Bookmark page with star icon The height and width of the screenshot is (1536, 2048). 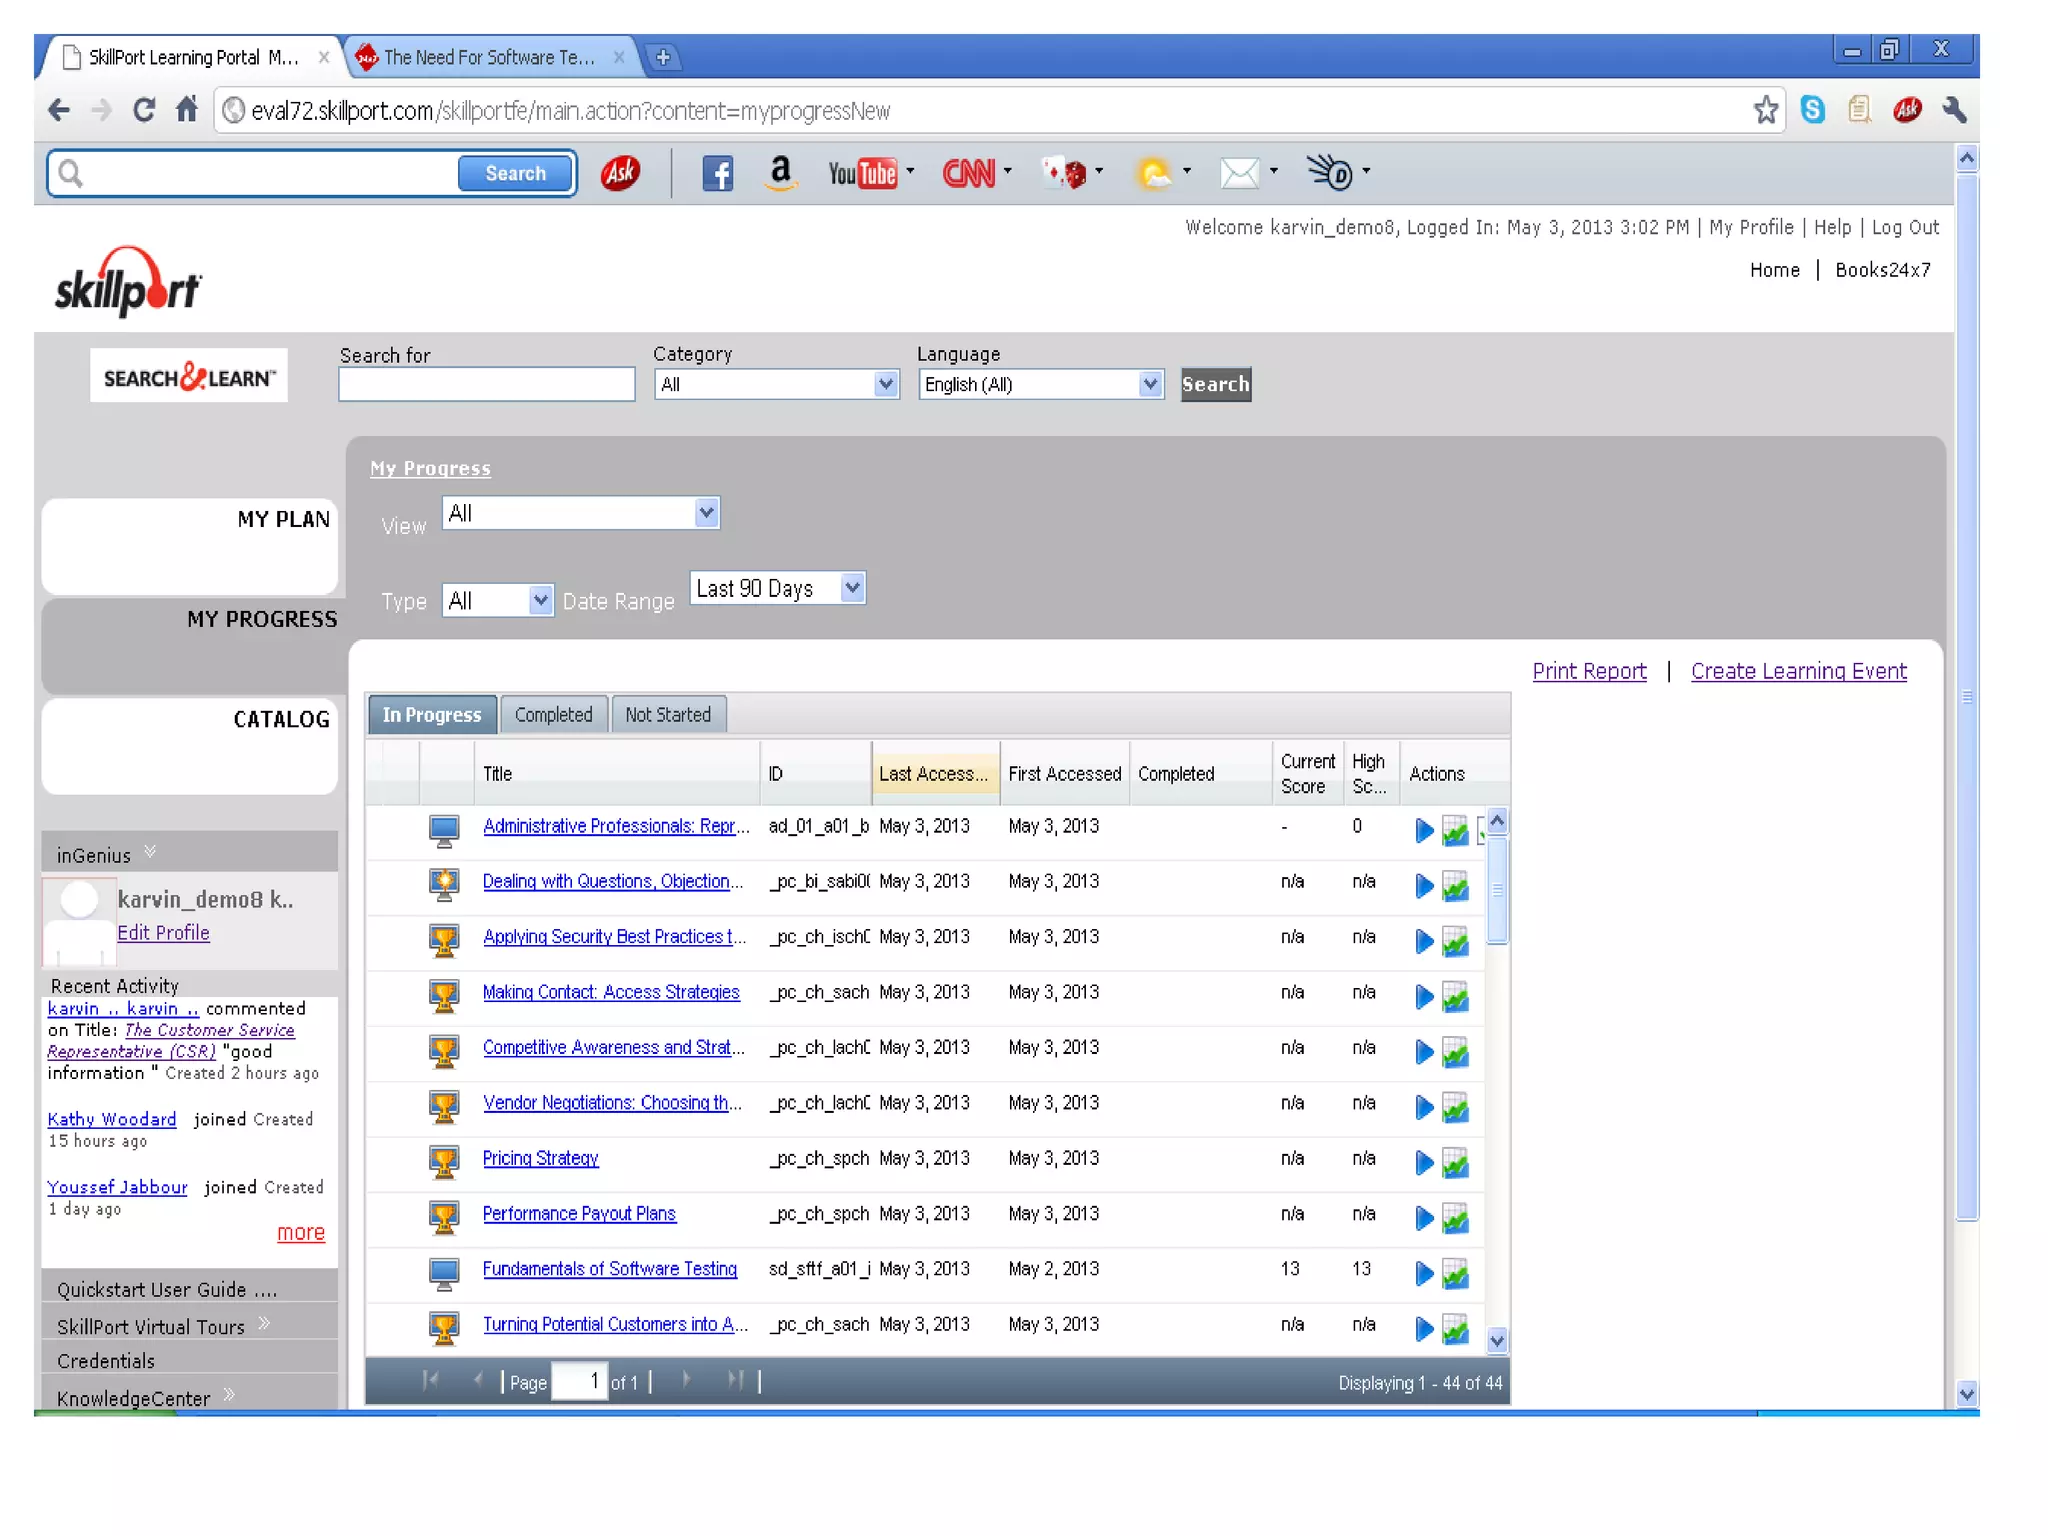click(1765, 110)
